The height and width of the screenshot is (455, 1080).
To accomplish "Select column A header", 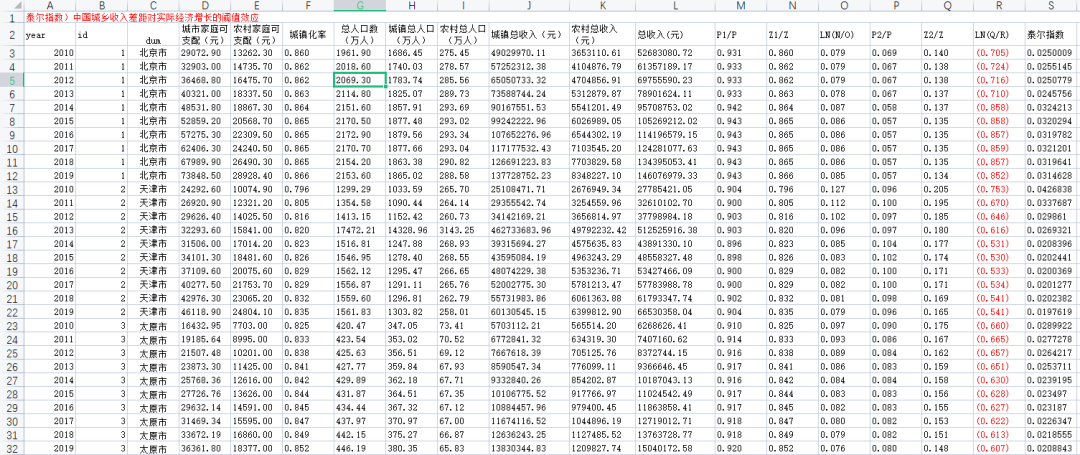I will (x=49, y=6).
